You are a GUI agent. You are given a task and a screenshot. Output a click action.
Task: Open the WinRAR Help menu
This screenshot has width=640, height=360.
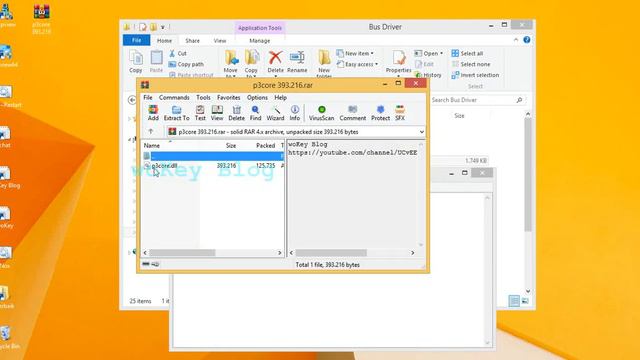(280, 98)
